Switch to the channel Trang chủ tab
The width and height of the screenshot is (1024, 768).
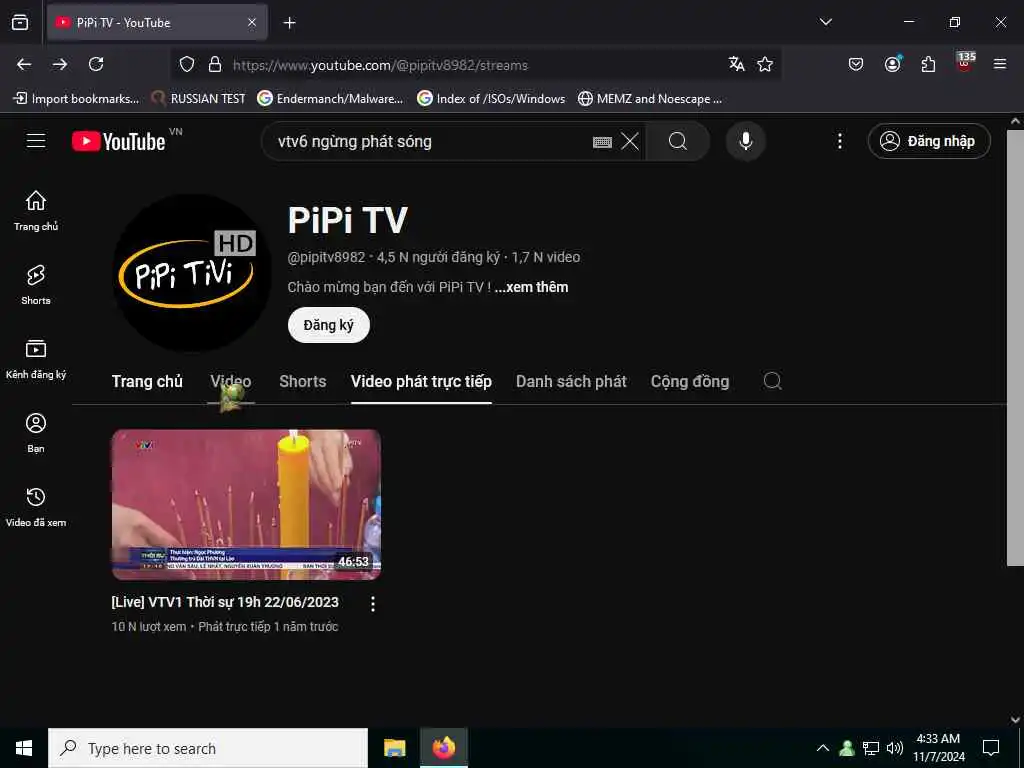coord(147,381)
